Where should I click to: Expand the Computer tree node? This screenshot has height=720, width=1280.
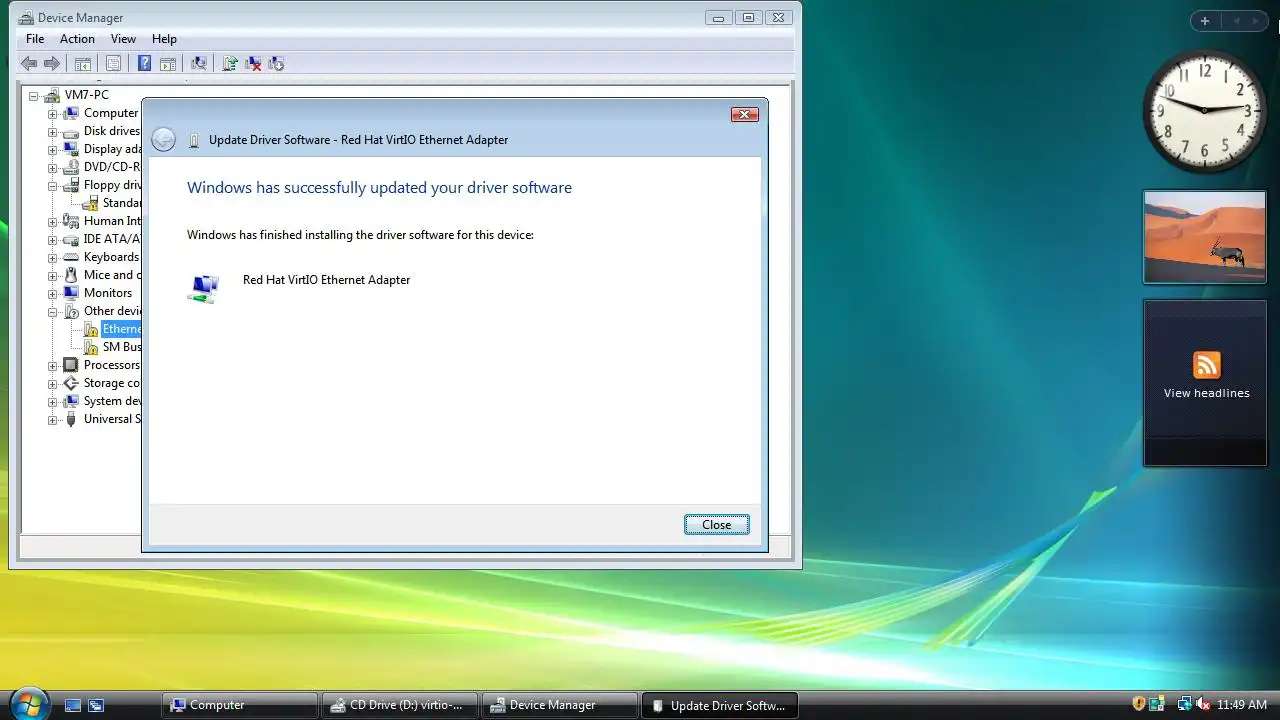tap(52, 114)
